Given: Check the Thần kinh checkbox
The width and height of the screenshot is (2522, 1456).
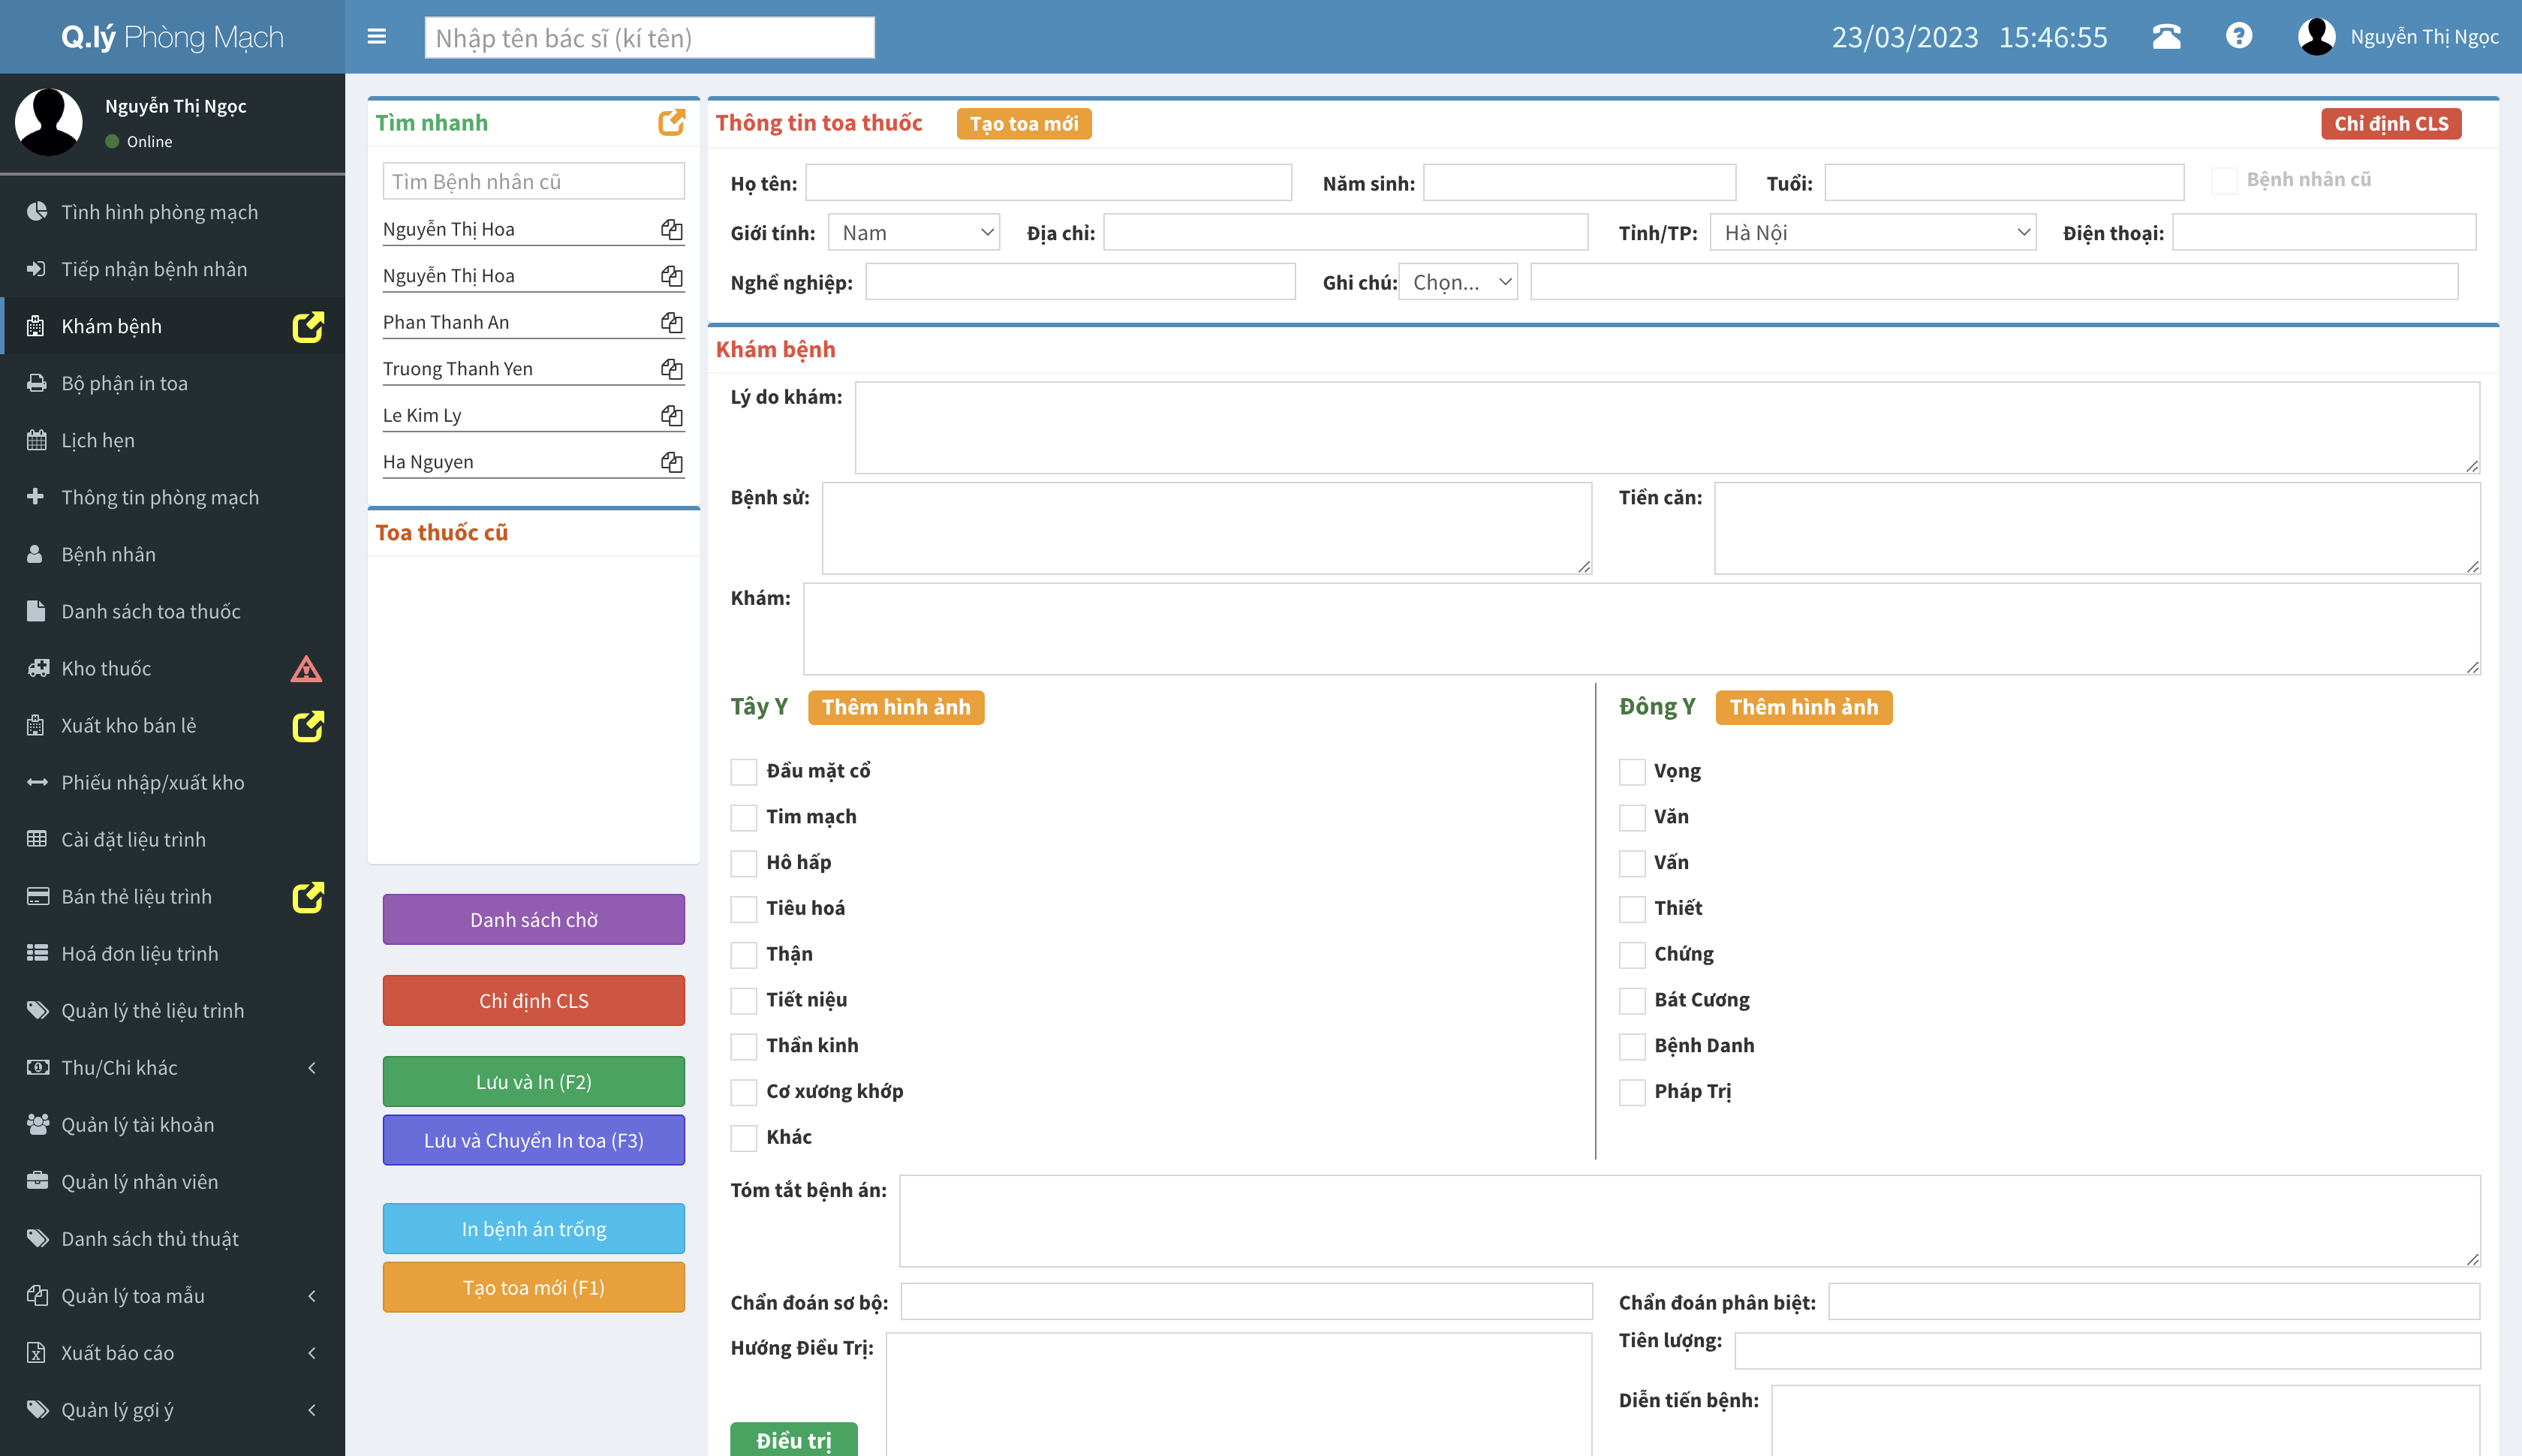Looking at the screenshot, I should pyautogui.click(x=743, y=1046).
